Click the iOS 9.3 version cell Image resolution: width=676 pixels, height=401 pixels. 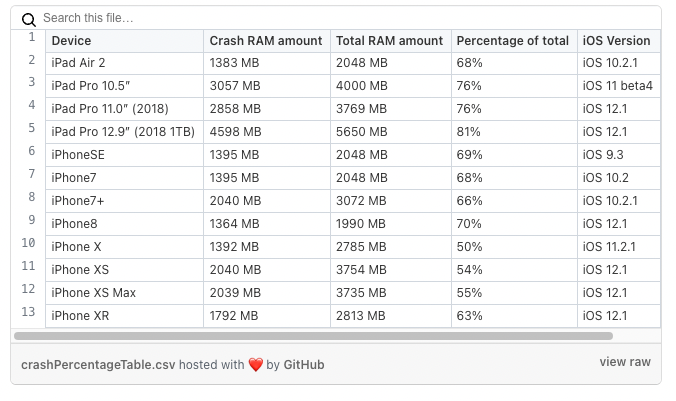pos(618,155)
